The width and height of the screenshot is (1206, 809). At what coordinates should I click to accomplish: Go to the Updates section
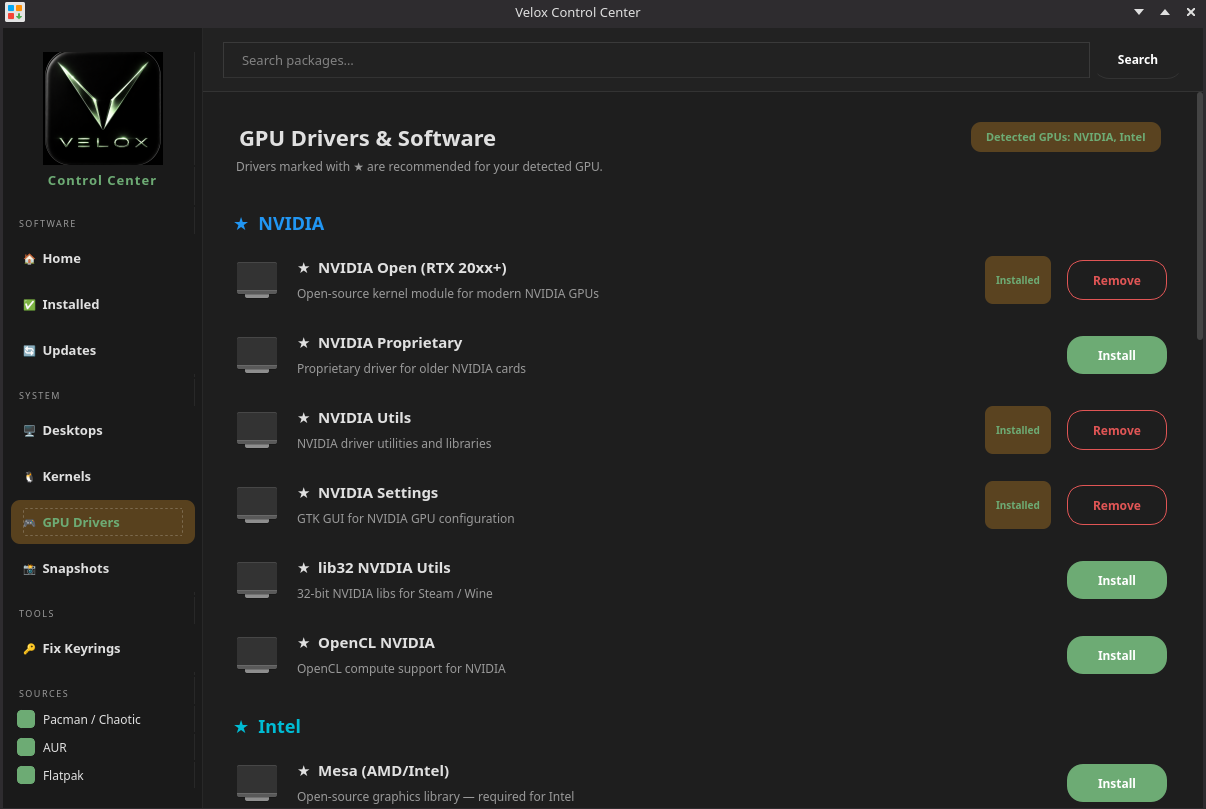click(103, 350)
